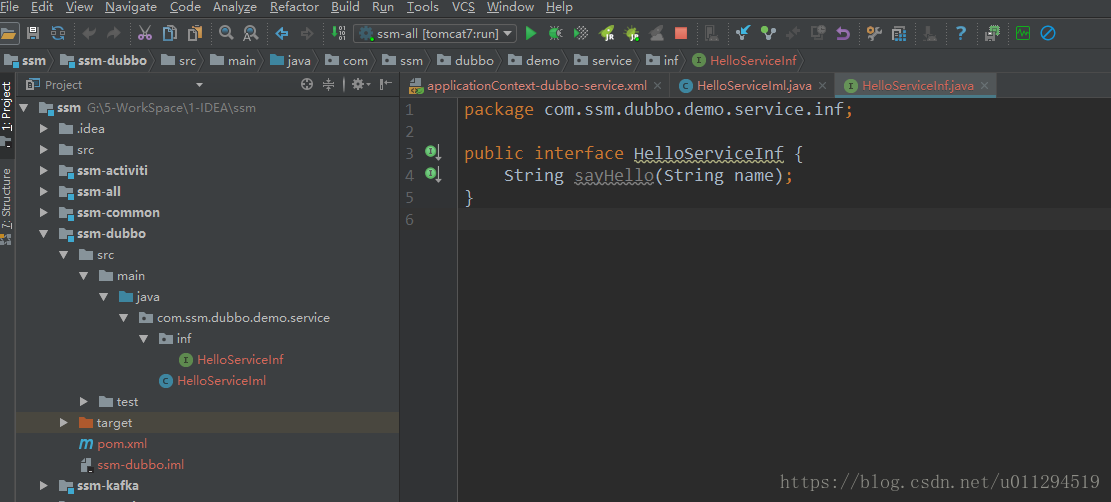Click the Replace magnifier icon
The width and height of the screenshot is (1111, 502).
pyautogui.click(x=250, y=33)
